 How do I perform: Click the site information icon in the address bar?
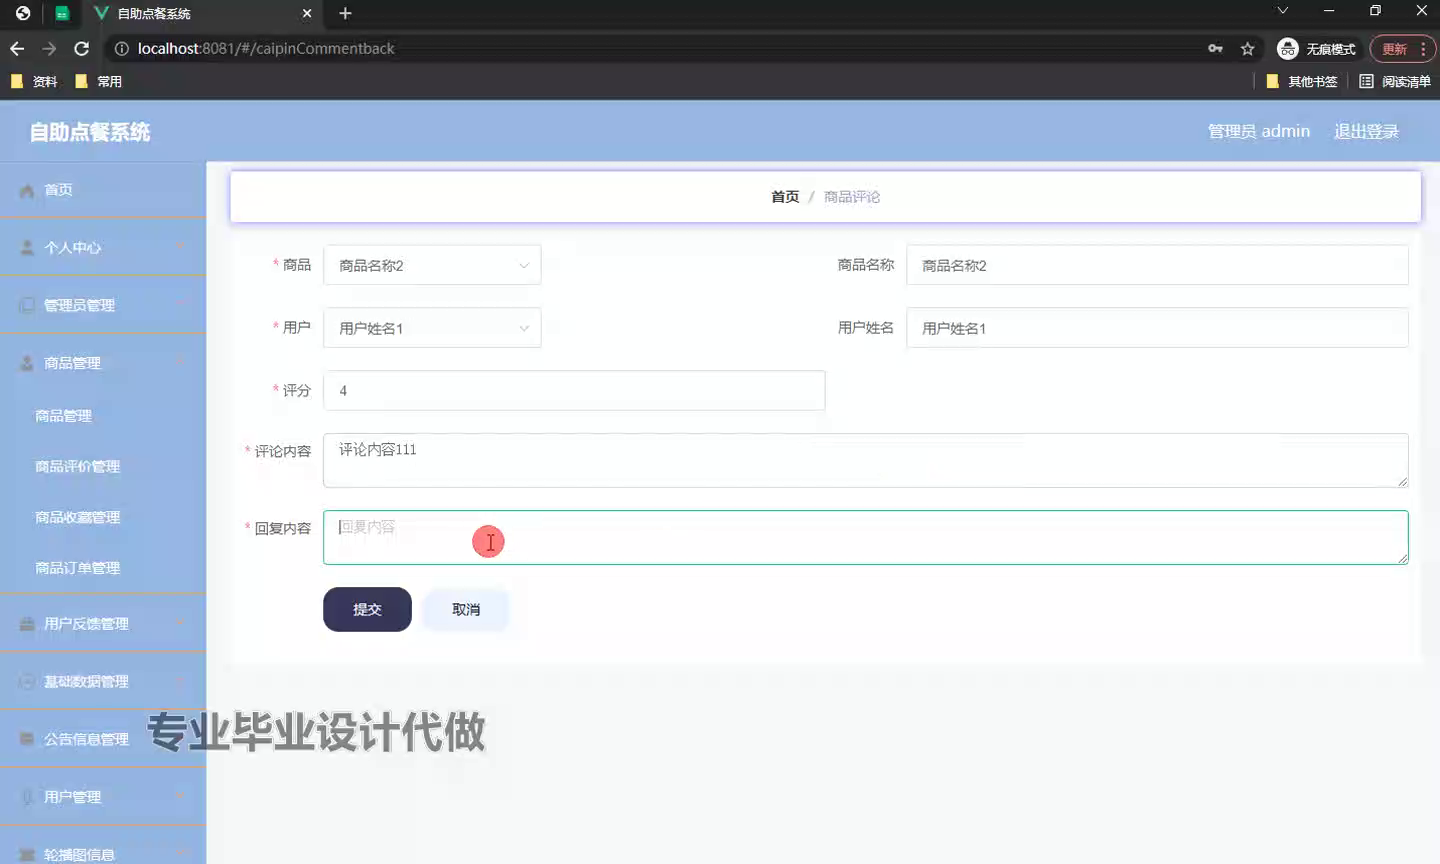[x=121, y=48]
